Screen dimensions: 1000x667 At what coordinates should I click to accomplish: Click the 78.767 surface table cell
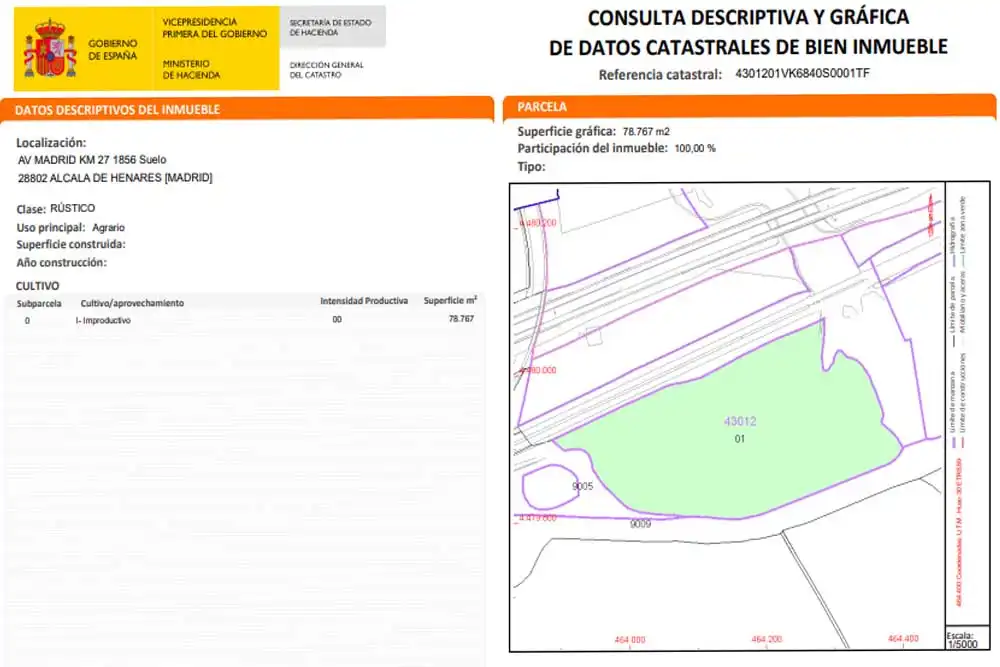point(461,319)
